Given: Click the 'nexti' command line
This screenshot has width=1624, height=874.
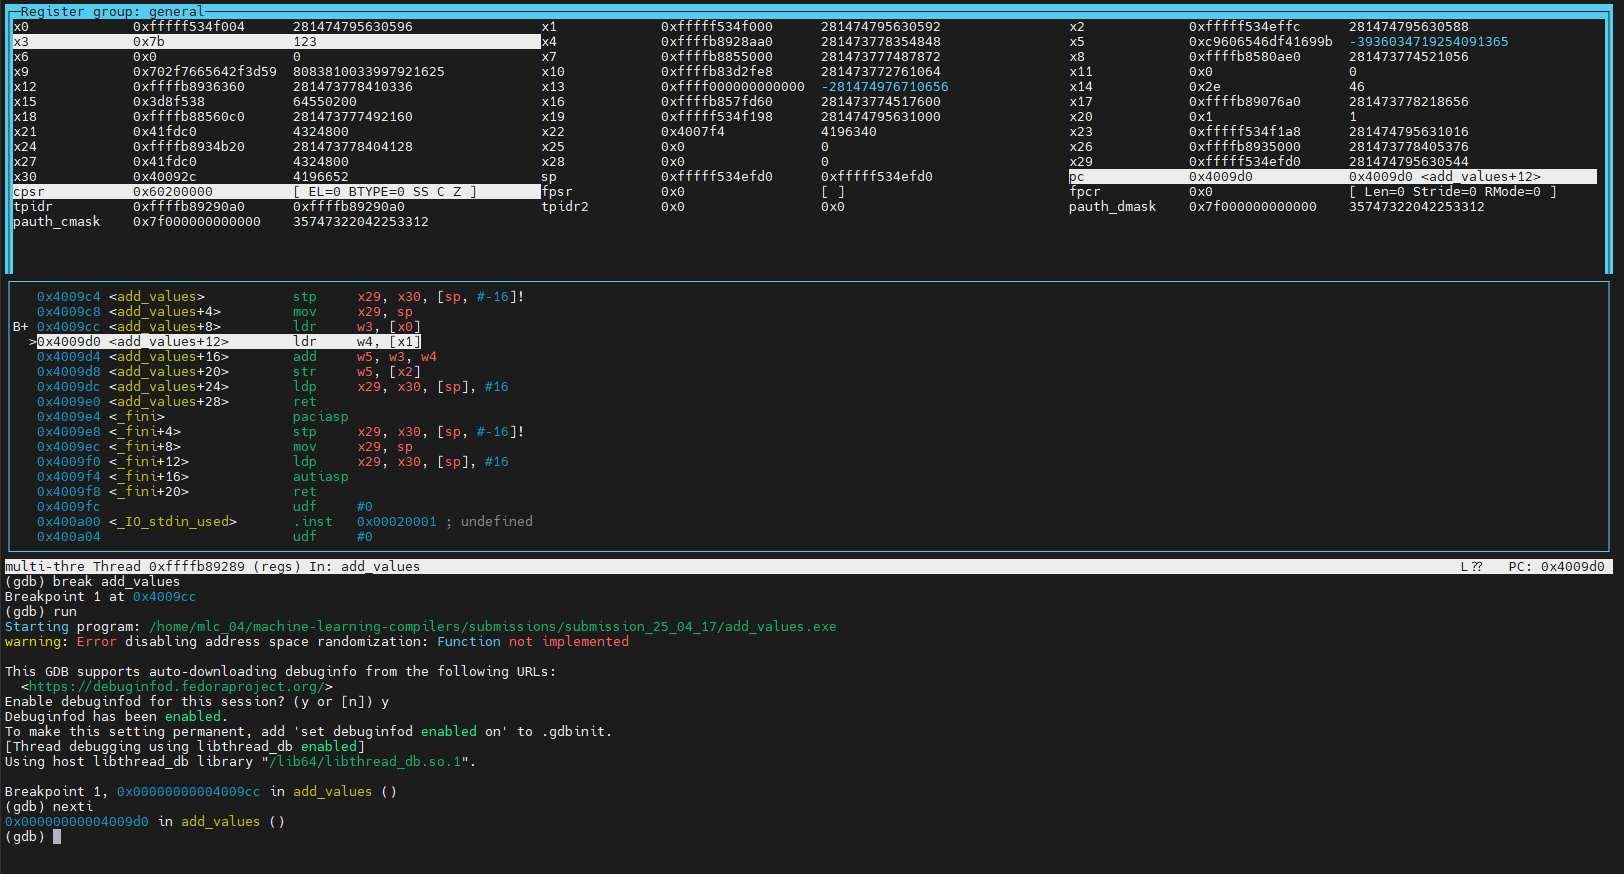Looking at the screenshot, I should [x=49, y=807].
